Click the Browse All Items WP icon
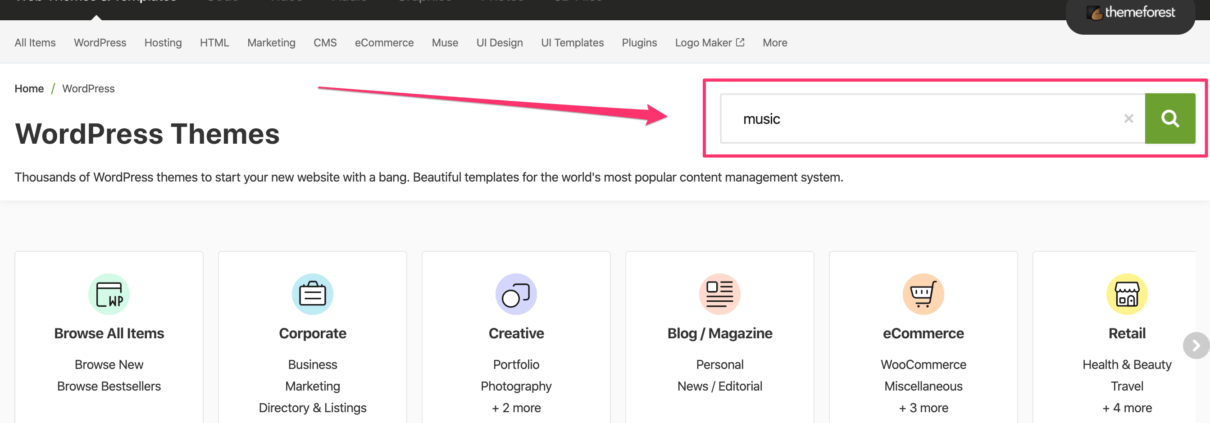 109,294
